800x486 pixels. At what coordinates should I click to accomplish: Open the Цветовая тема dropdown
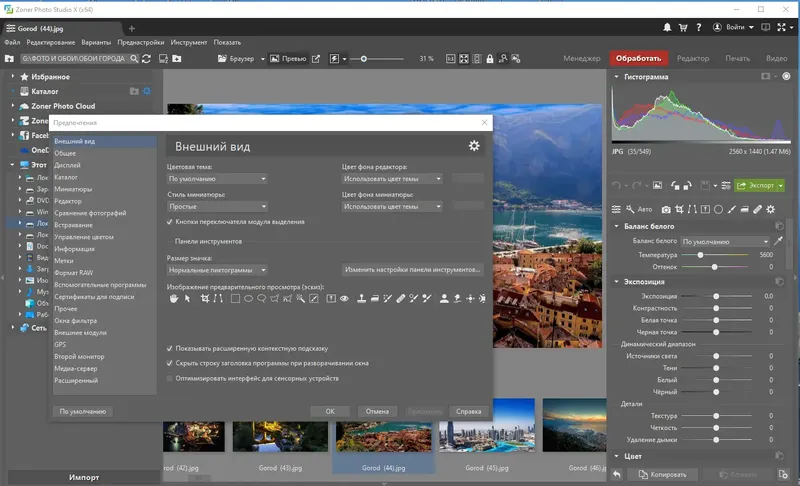pyautogui.click(x=216, y=179)
